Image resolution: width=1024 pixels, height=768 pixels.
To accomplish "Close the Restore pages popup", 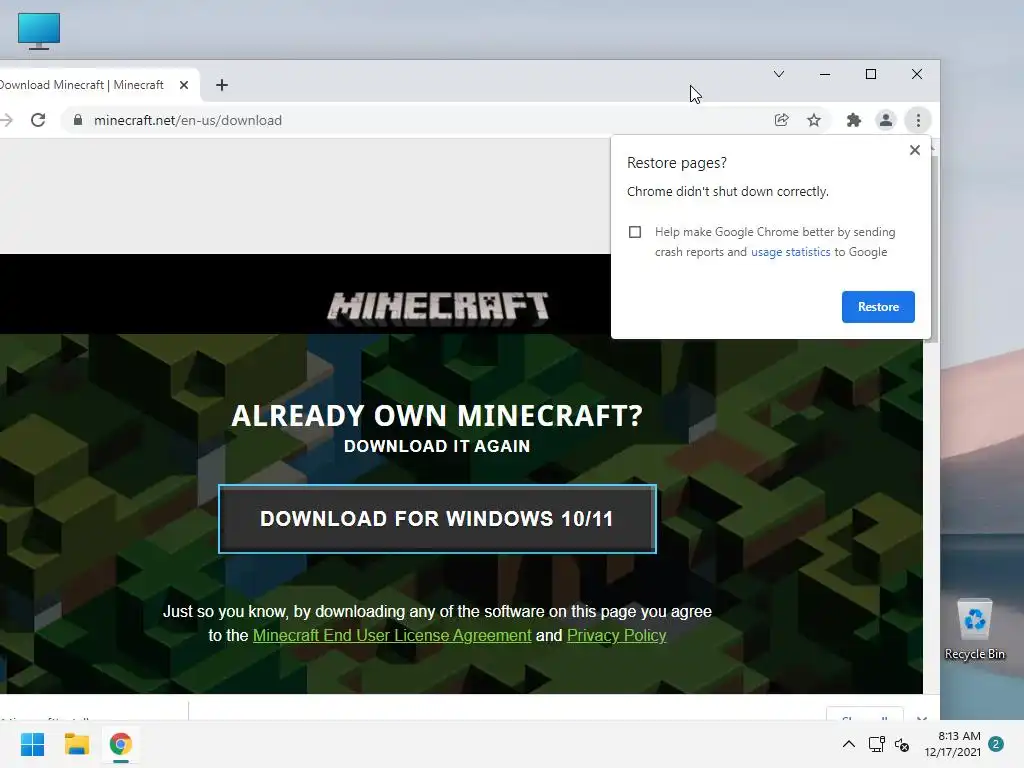I will 914,150.
